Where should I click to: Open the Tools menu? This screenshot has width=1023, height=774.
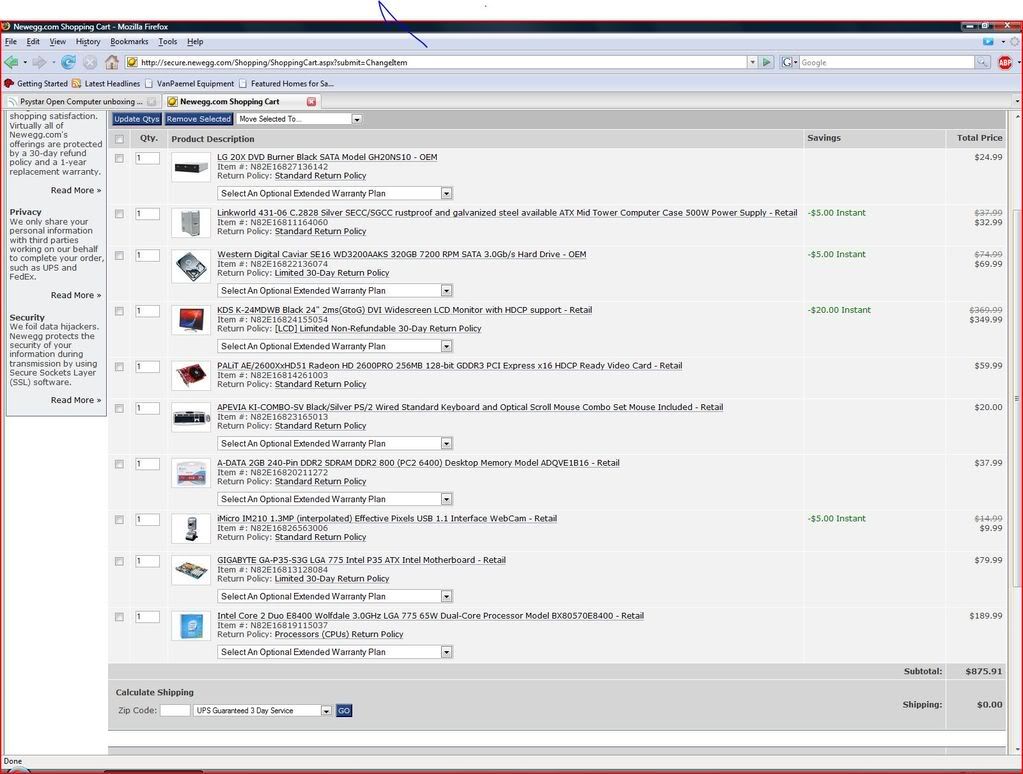[x=168, y=41]
